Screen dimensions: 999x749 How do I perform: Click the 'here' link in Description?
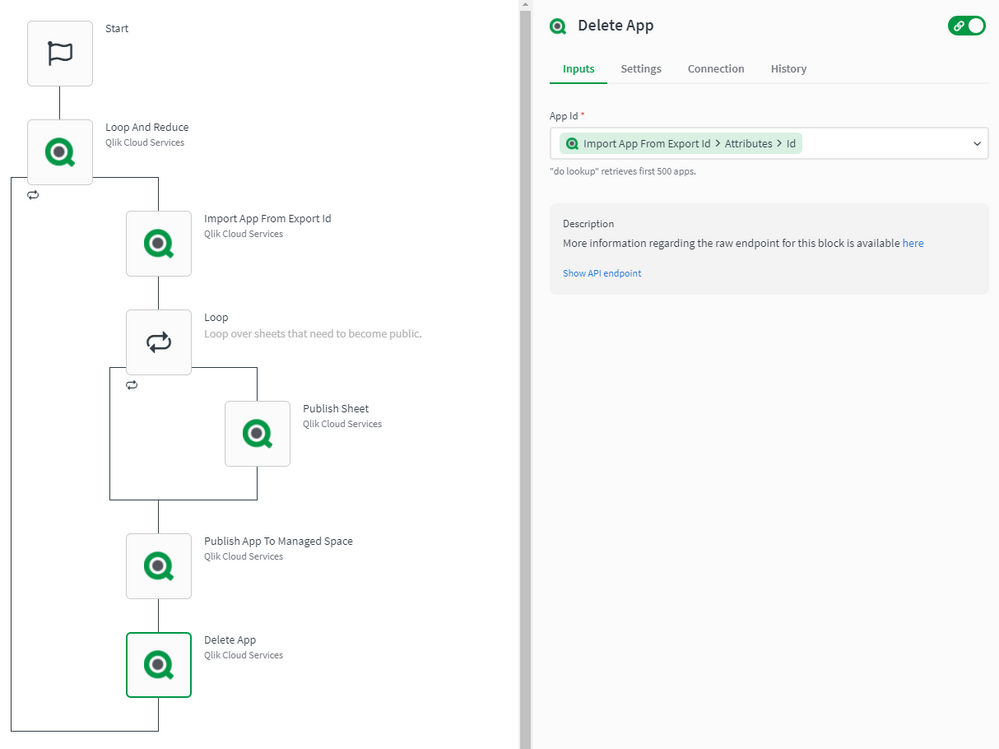tap(912, 243)
